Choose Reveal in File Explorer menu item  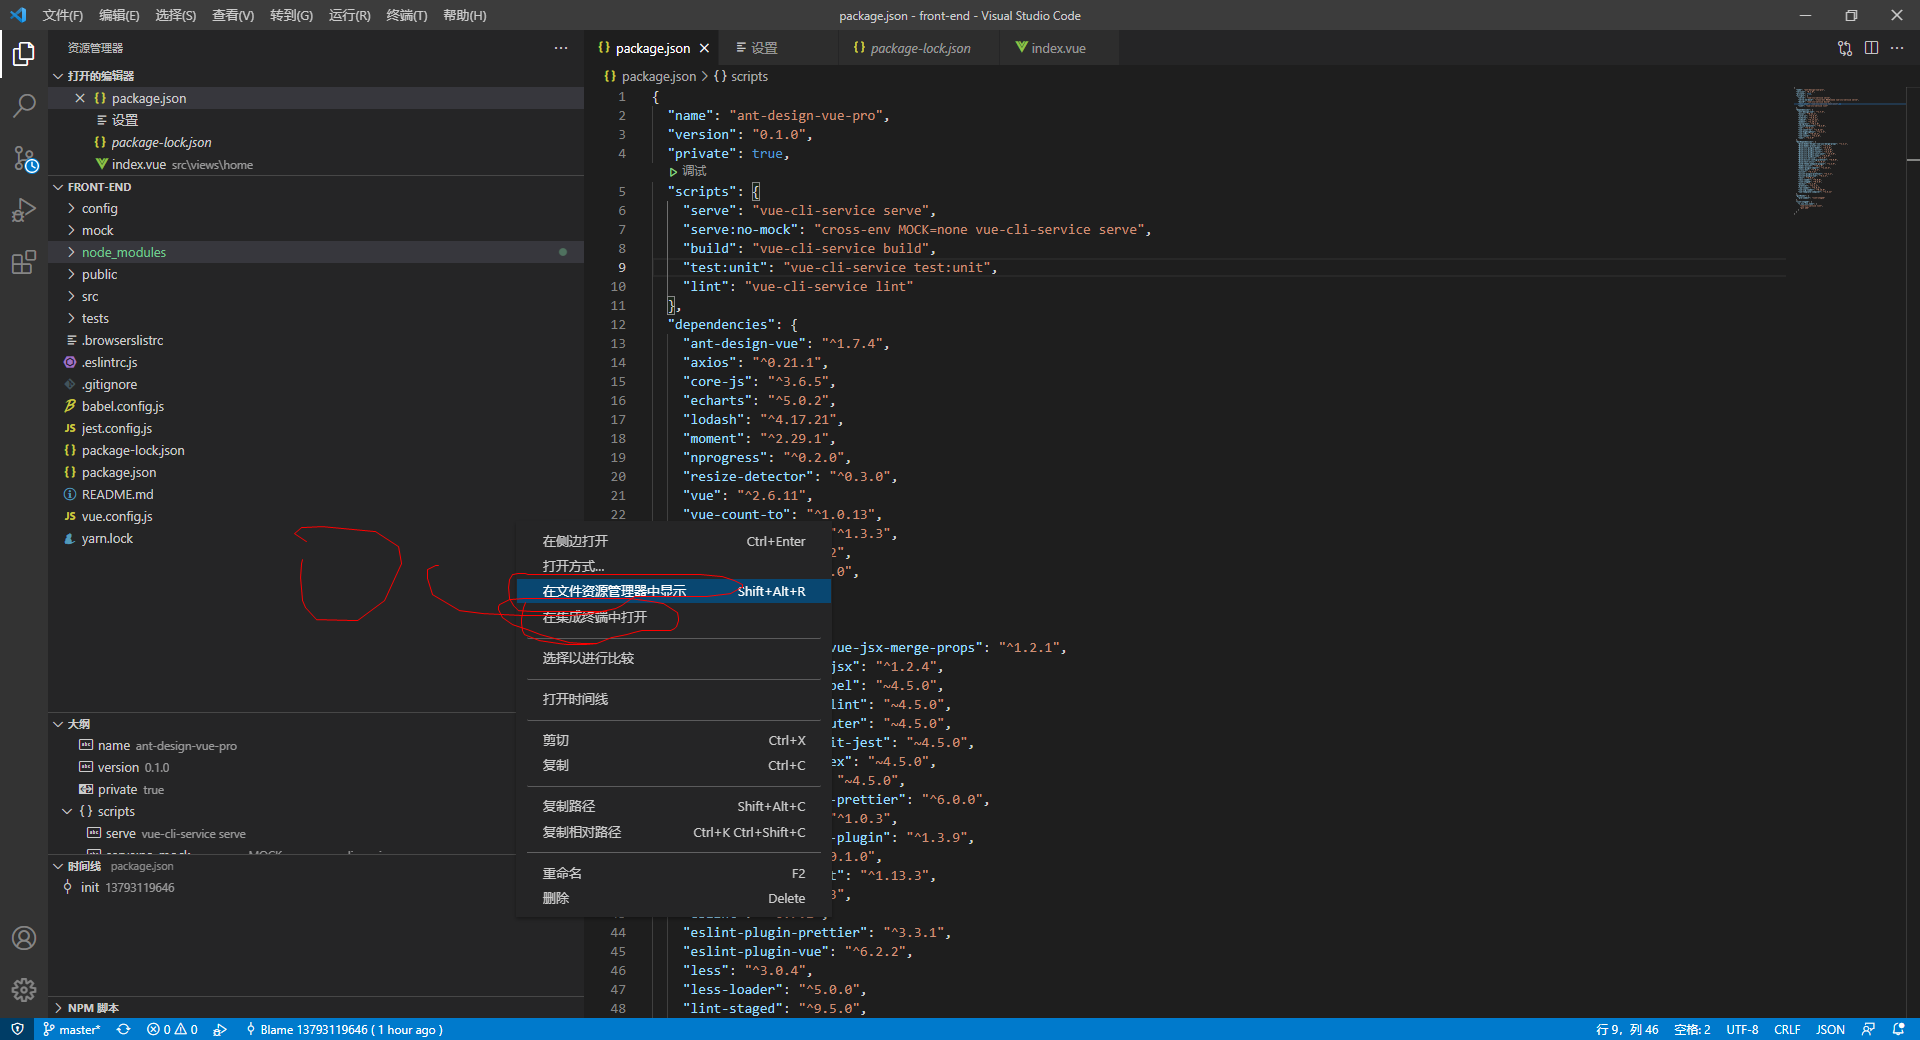pos(674,591)
